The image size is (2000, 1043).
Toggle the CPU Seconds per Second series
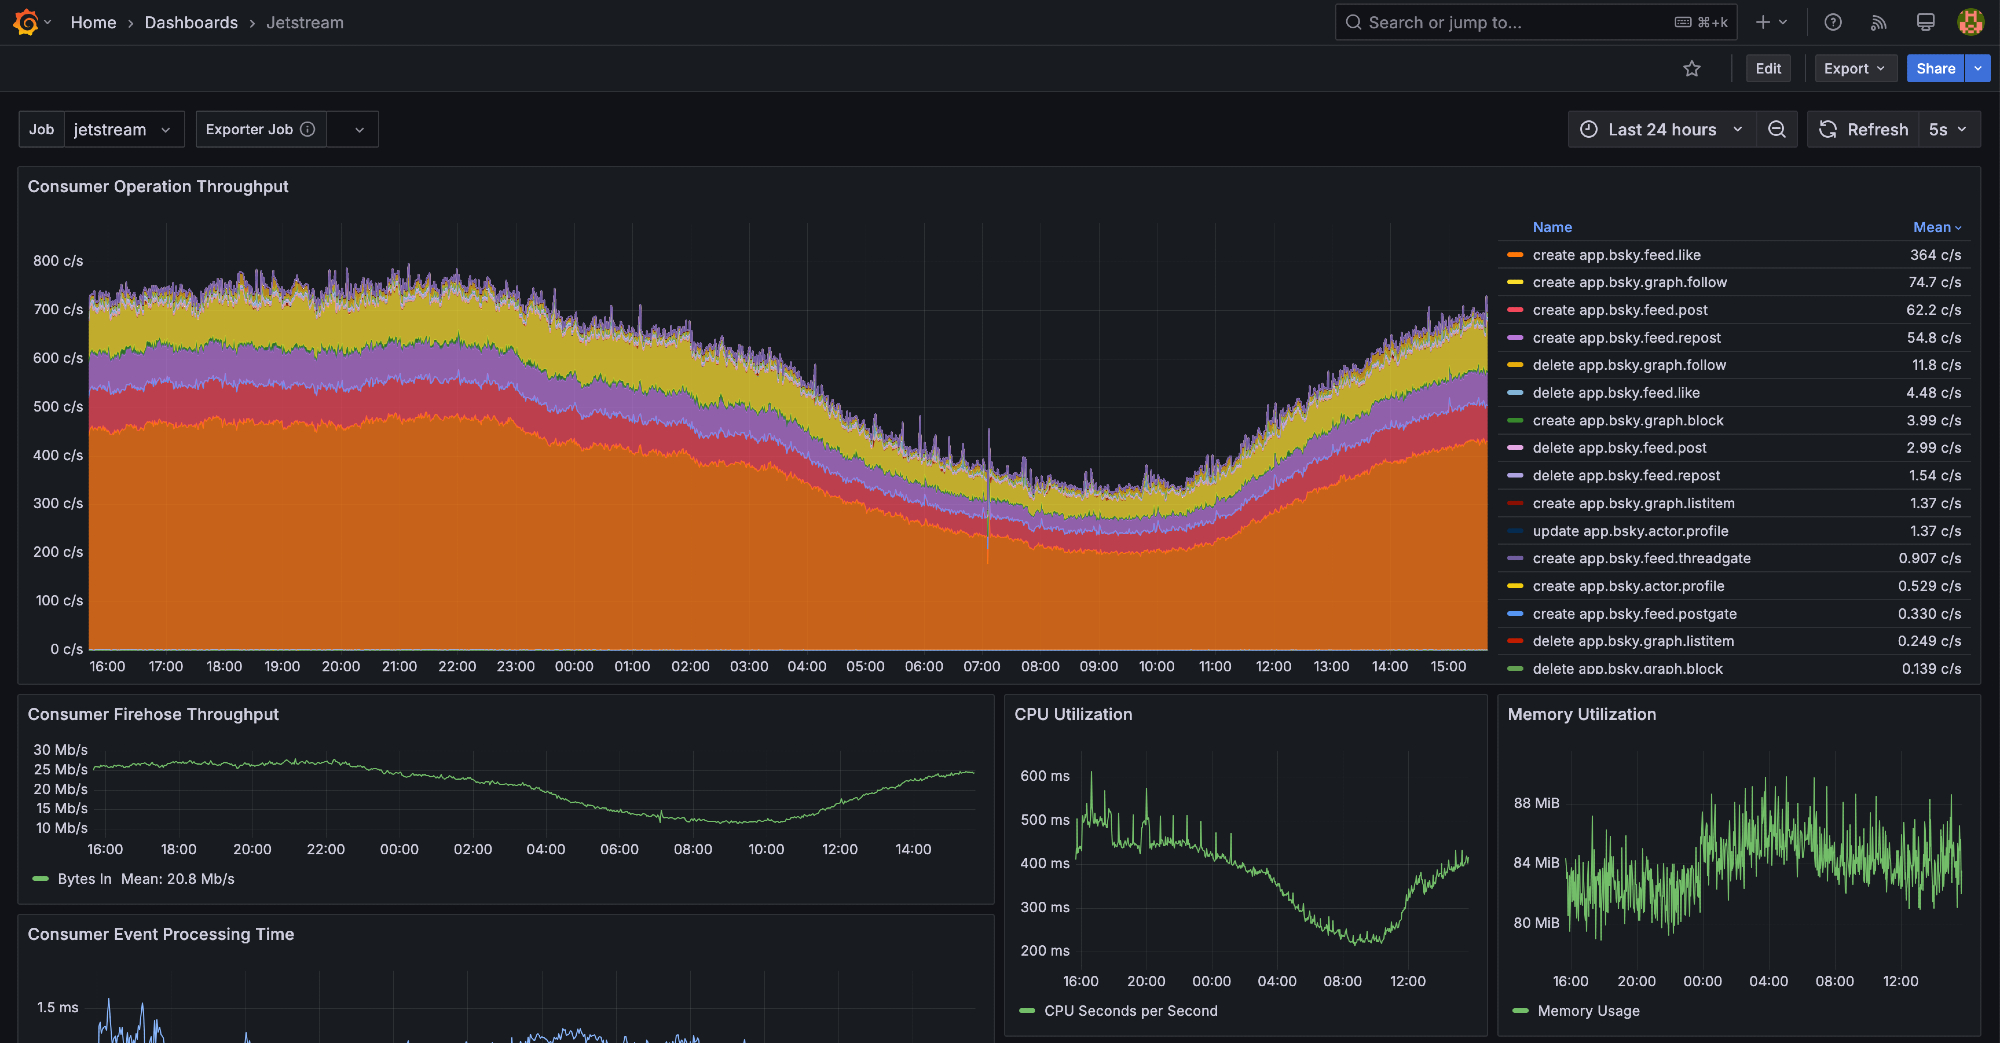pyautogui.click(x=1130, y=1011)
